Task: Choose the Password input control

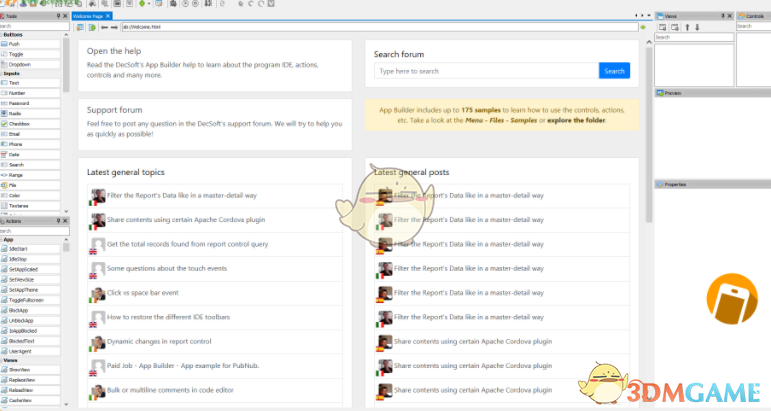Action: (x=30, y=103)
